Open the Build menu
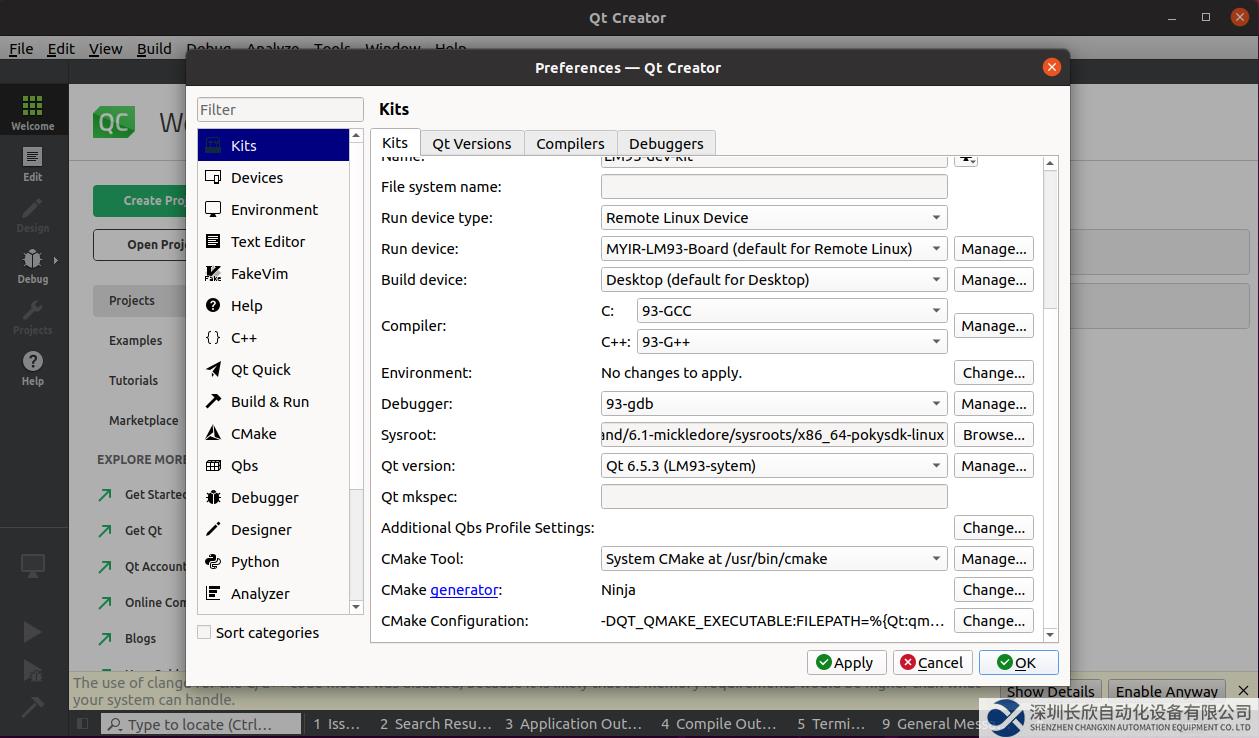The image size is (1259, 738). pos(154,48)
